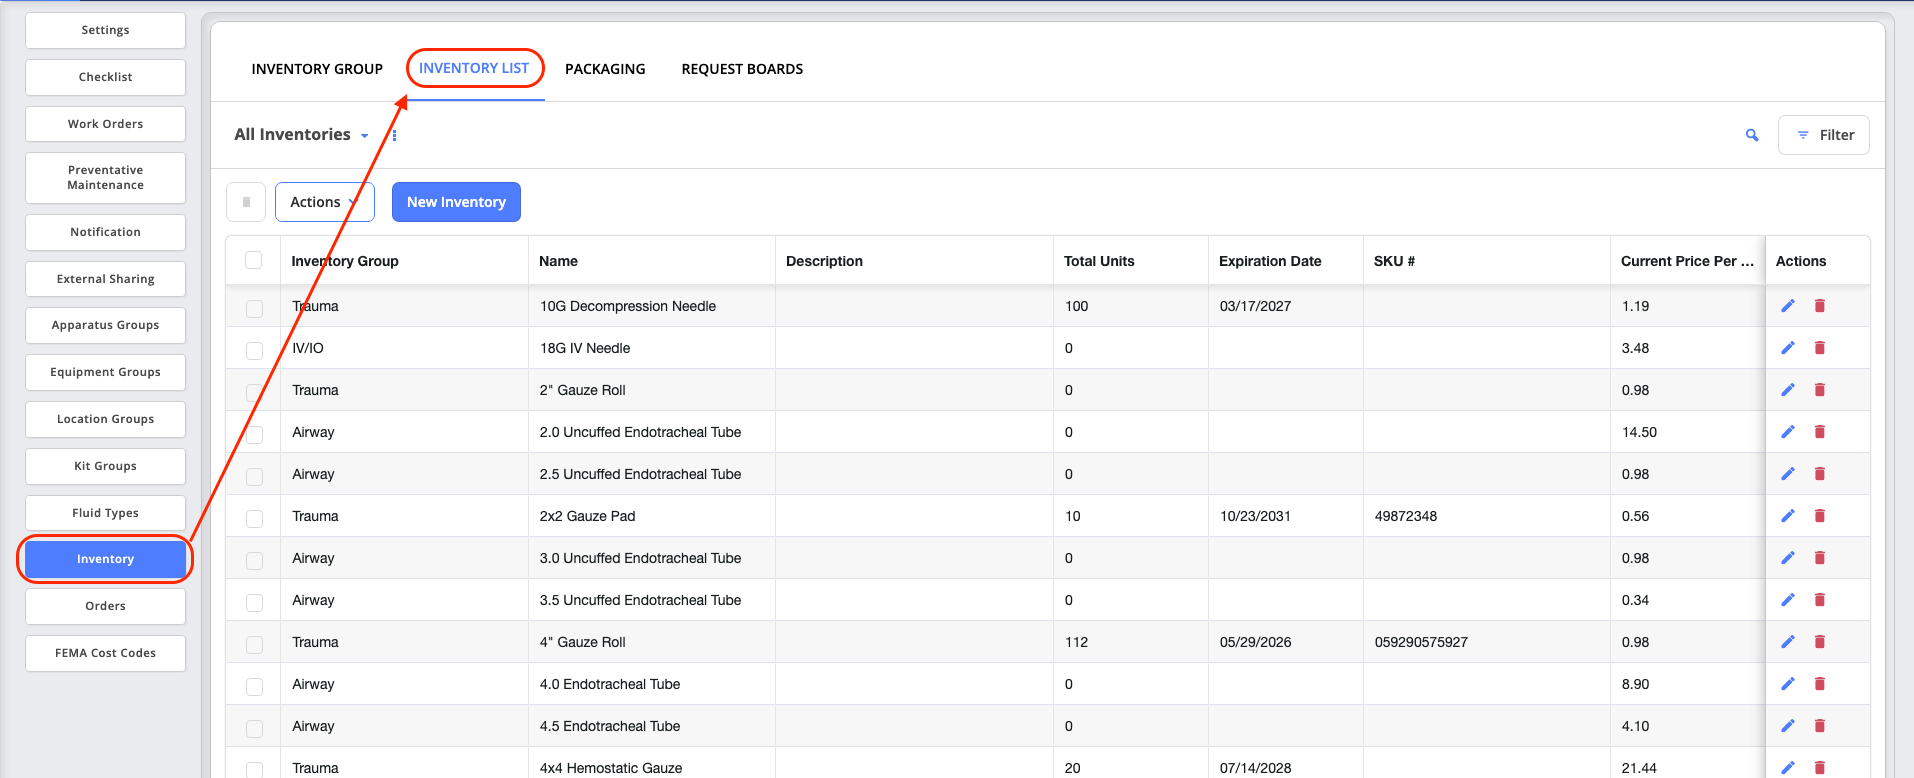Delete 2.0 Uncuffed Endotracheal Tube row
The height and width of the screenshot is (778, 1914).
pos(1820,432)
